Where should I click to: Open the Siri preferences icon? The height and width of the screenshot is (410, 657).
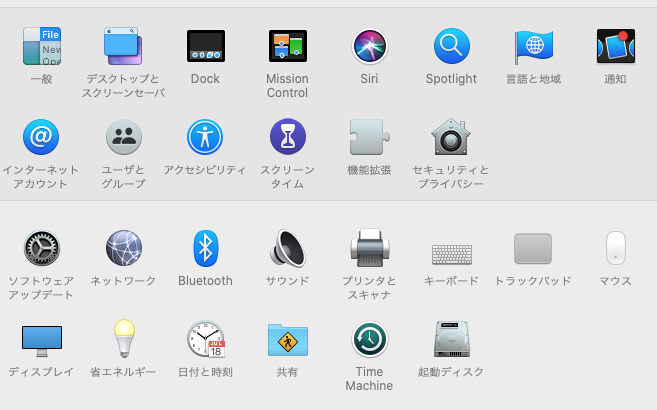[x=370, y=46]
